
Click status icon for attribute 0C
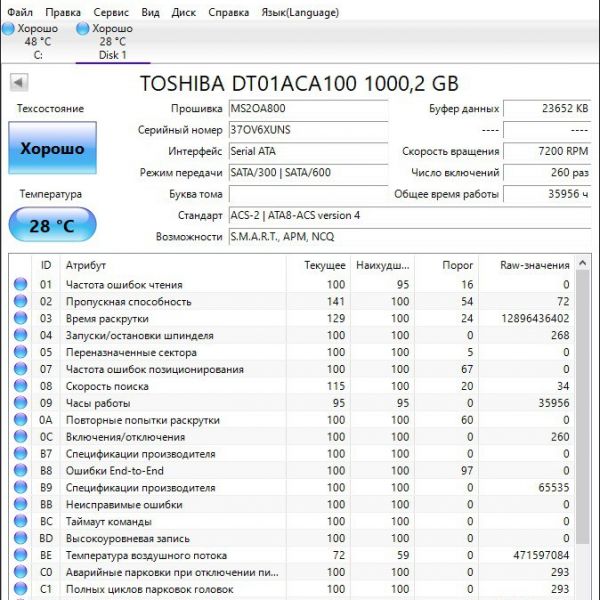20,436
